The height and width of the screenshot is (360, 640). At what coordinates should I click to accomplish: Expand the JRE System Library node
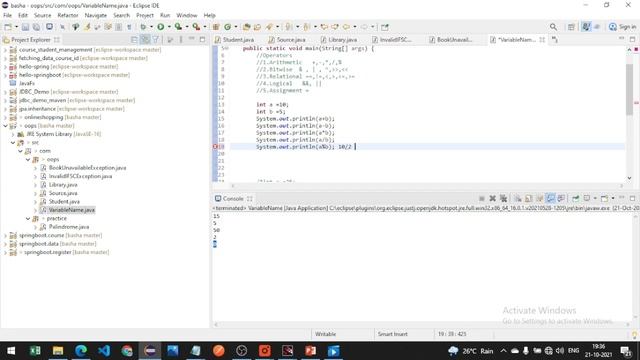(x=13, y=134)
